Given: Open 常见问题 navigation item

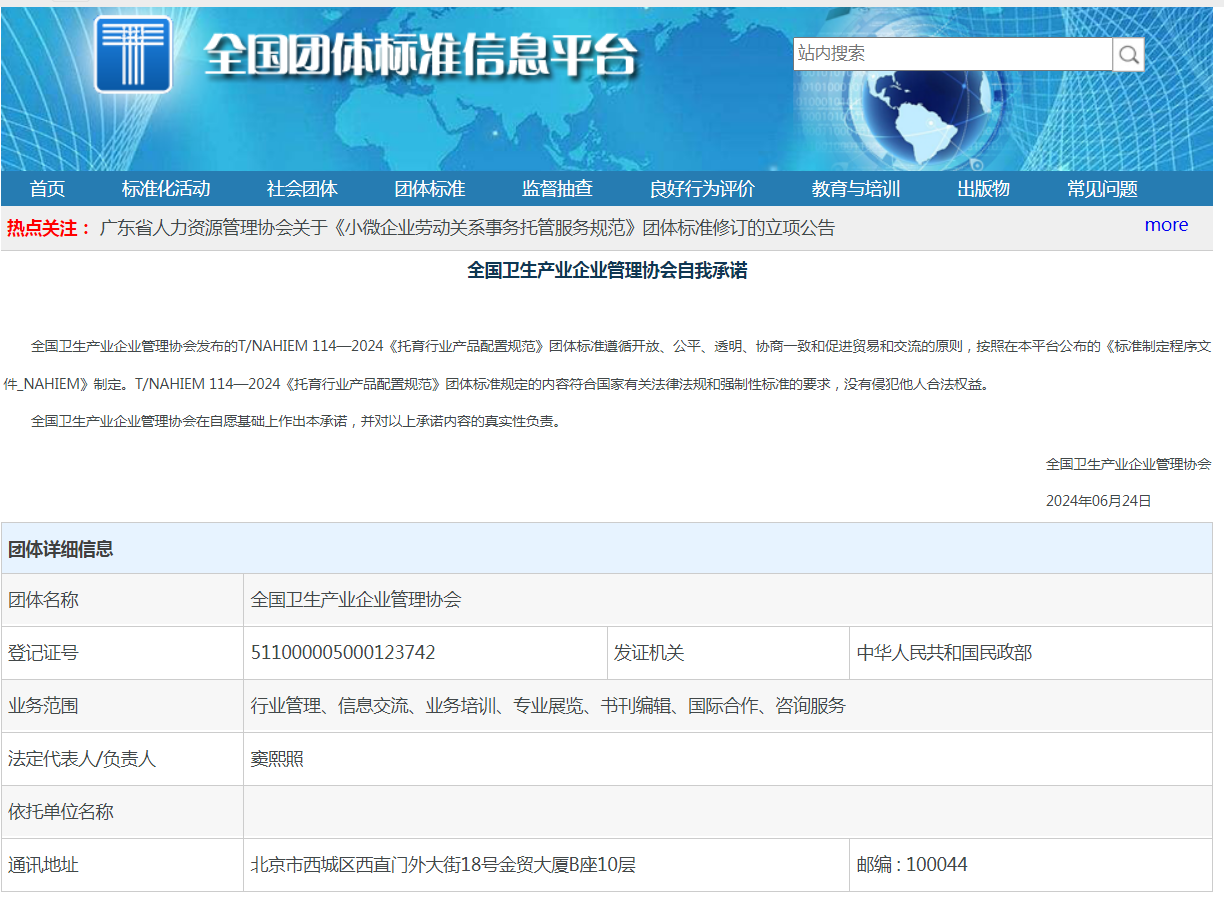Looking at the screenshot, I should pyautogui.click(x=1102, y=189).
